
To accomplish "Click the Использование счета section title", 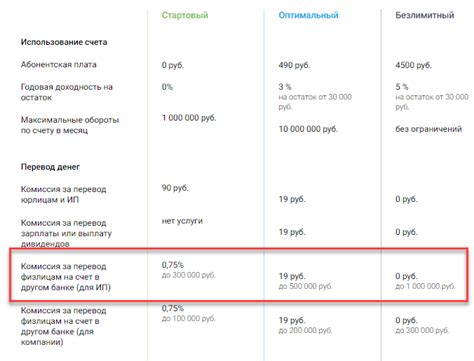I will pos(64,42).
